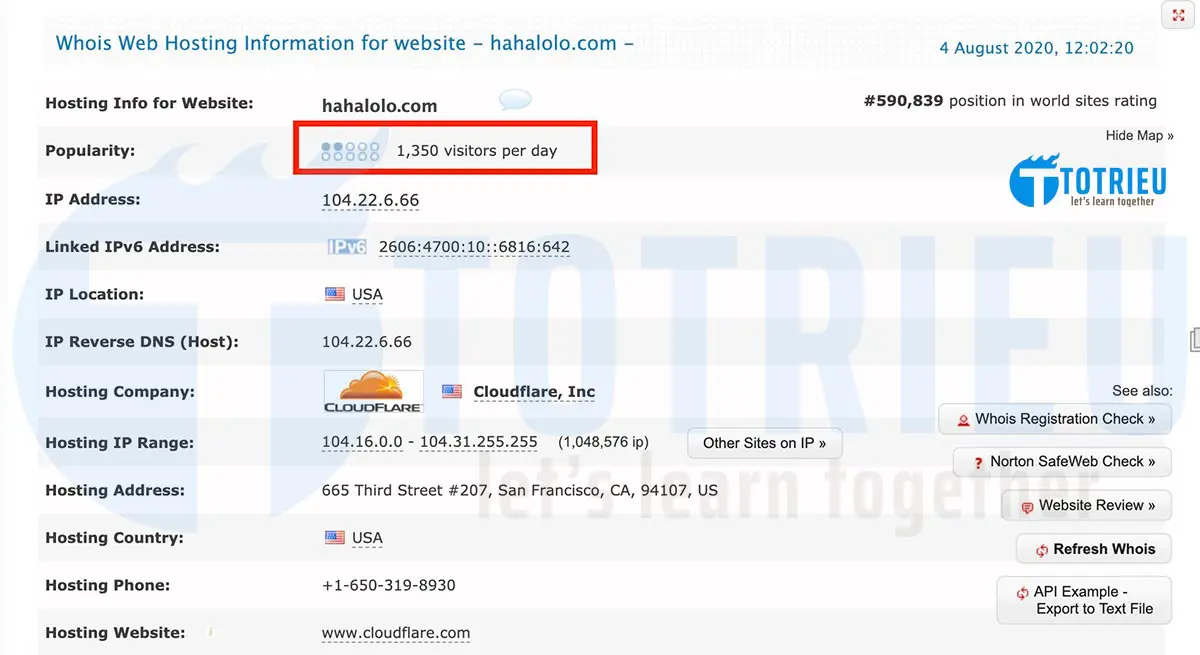Screen dimensions: 1200x655
Task: Open the 104.22.6.66 IP address link
Action: 370,199
